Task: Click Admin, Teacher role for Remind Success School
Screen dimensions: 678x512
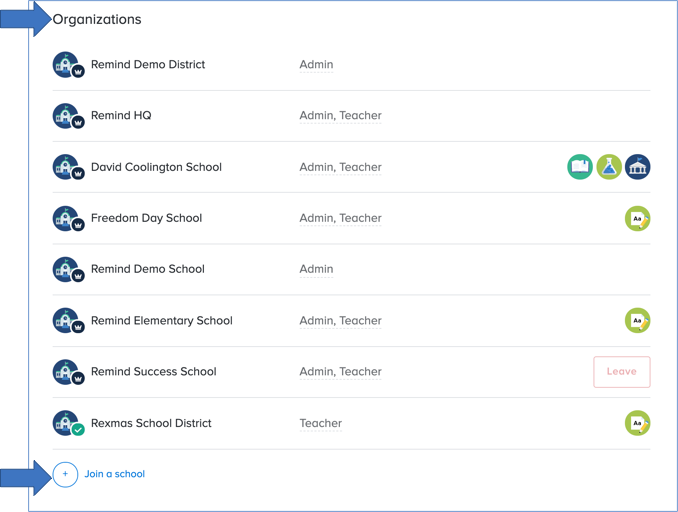Action: [341, 371]
